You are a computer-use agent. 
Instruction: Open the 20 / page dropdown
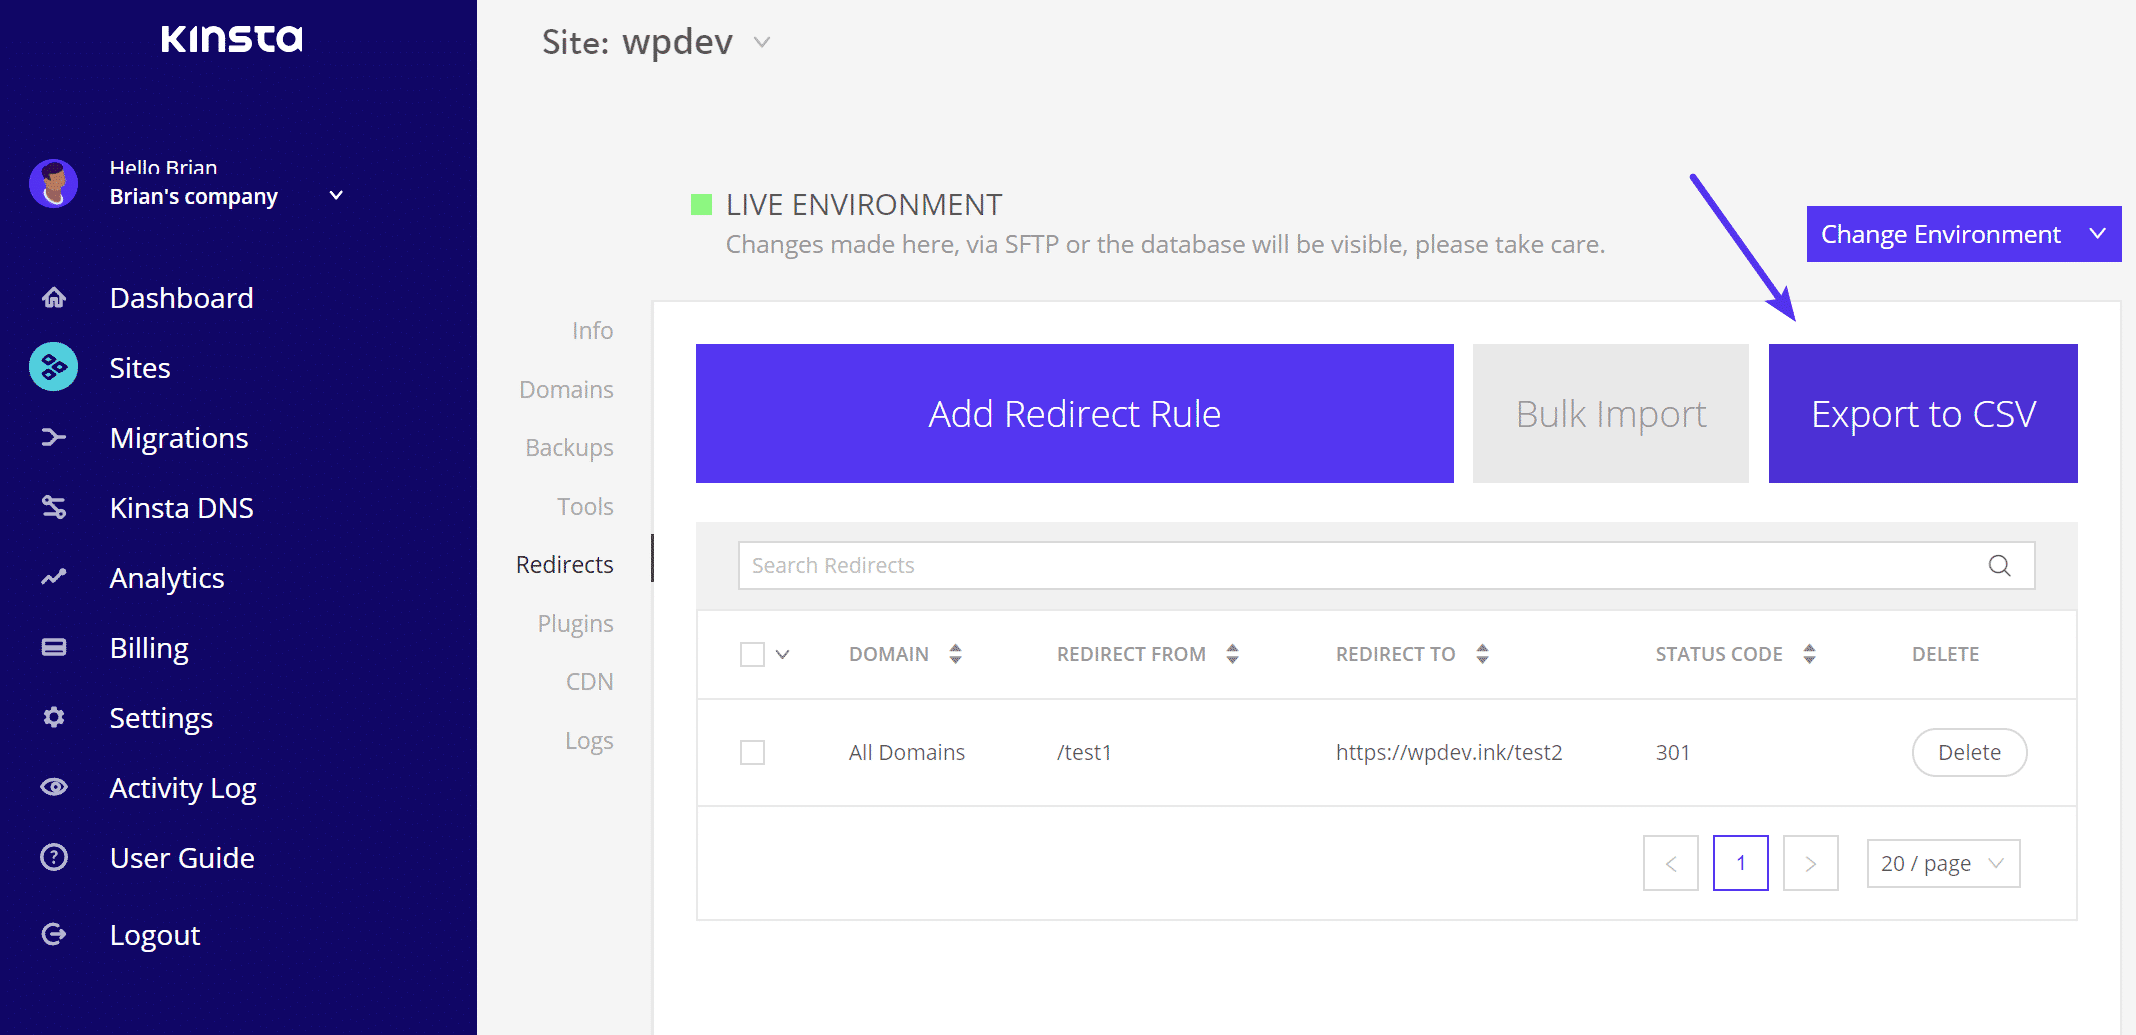point(1942,862)
